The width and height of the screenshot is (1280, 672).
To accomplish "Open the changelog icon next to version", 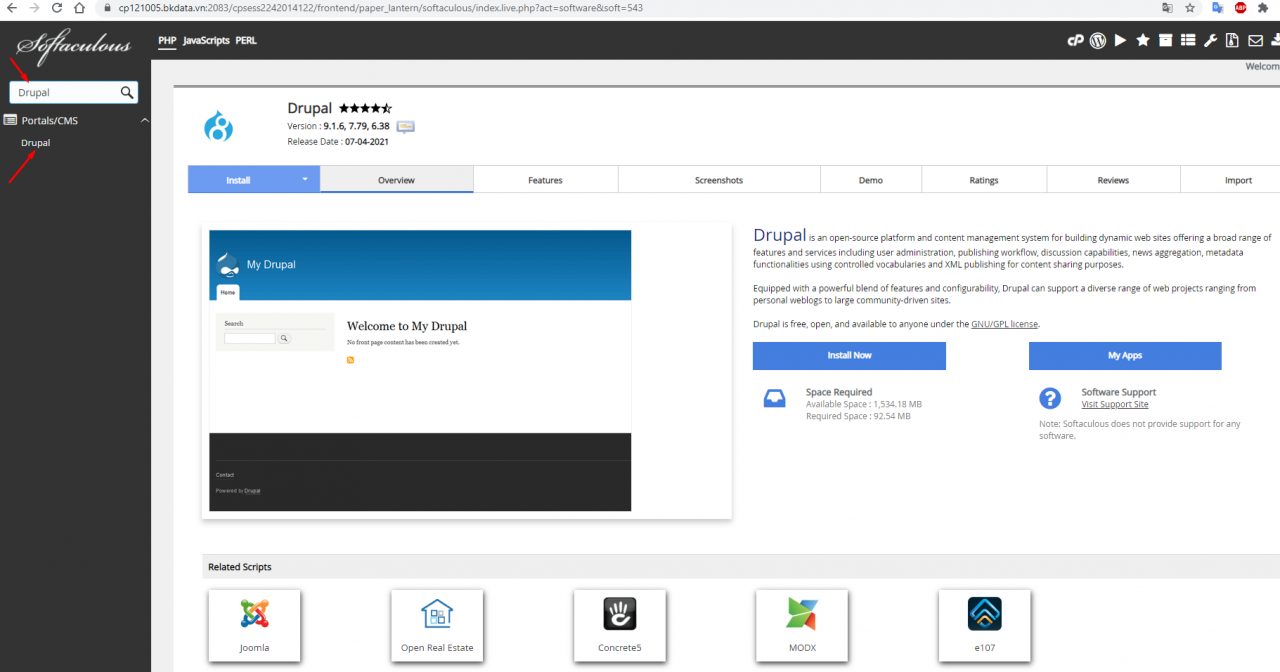I will point(405,126).
